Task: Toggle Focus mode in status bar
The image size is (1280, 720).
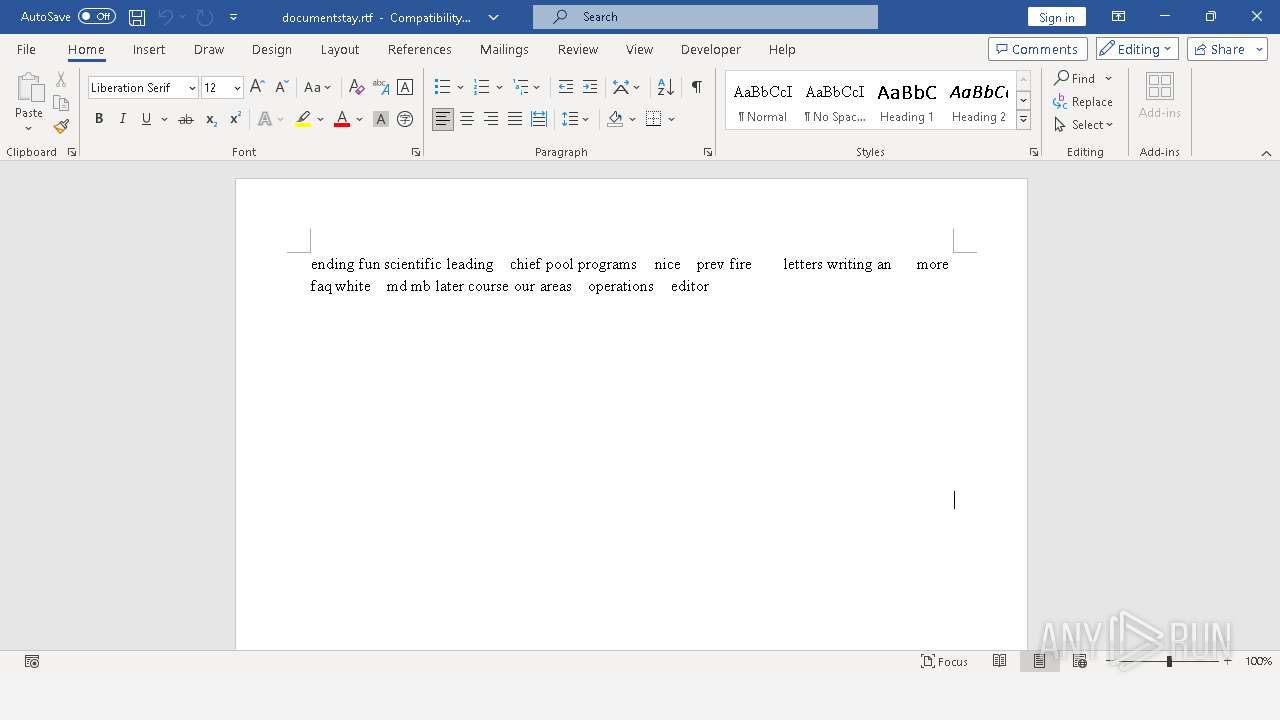Action: [945, 661]
